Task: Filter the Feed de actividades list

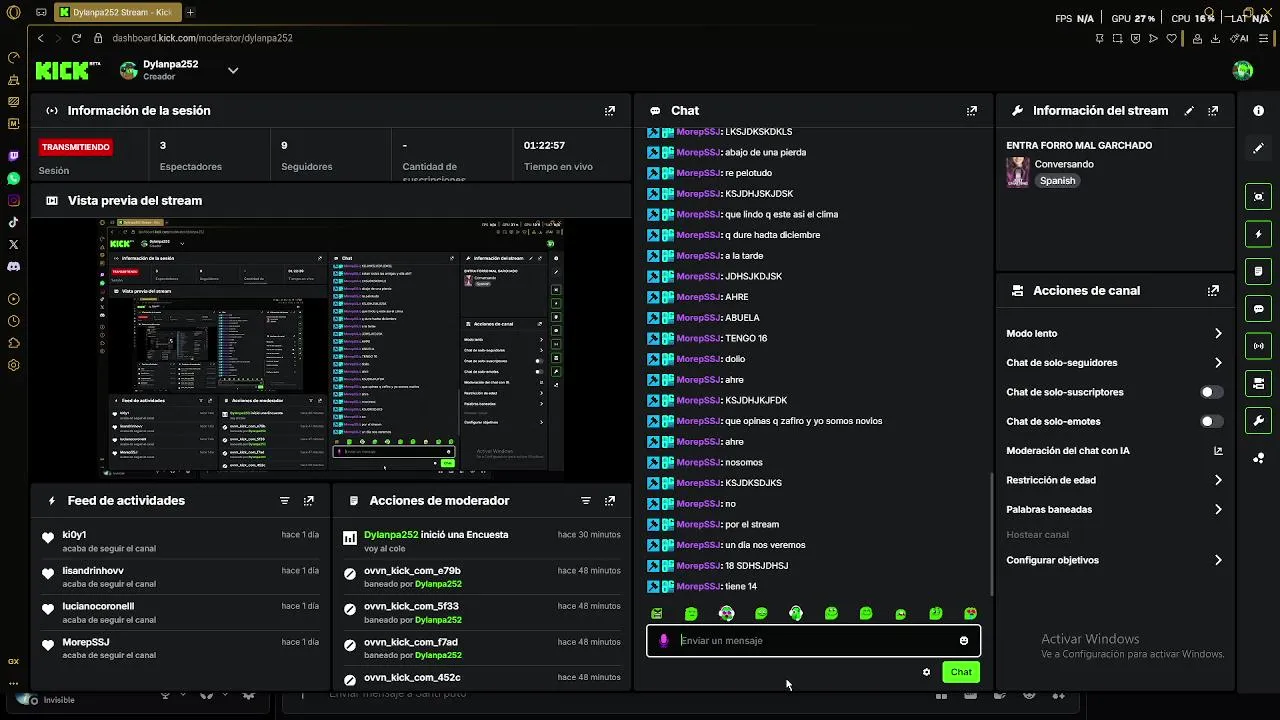Action: 284,501
